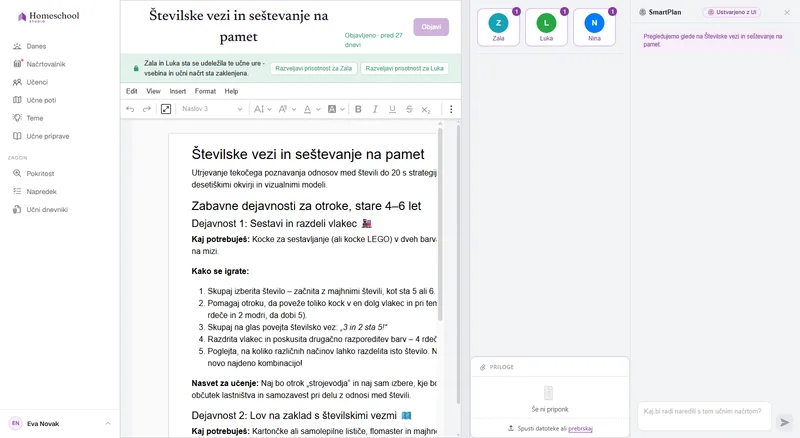Open the line height dropdown arrow
This screenshot has height=438, width=800.
[x=269, y=109]
